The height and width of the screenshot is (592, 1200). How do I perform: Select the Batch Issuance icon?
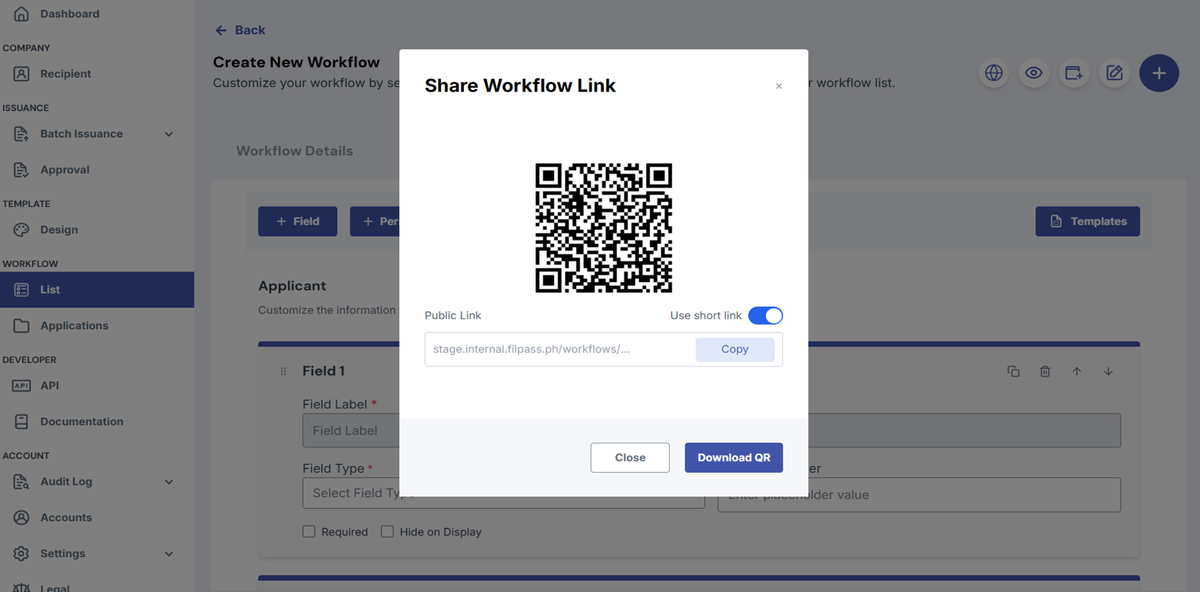tap(21, 134)
